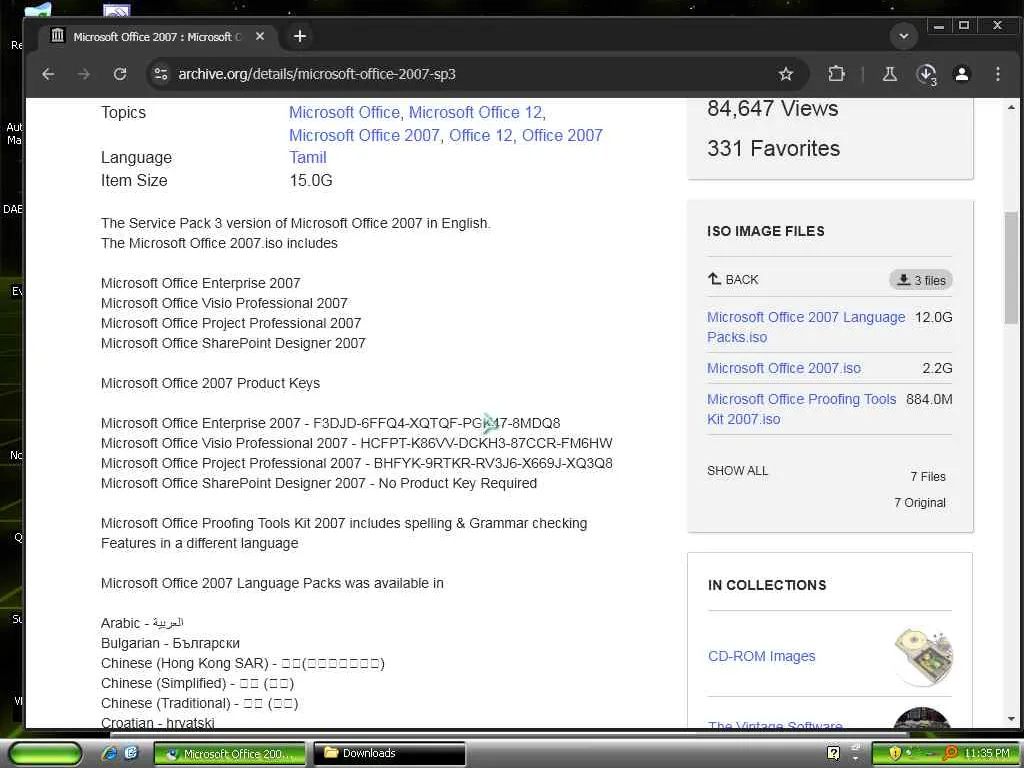Download Microsoft Office 2007 Language Packs.iso

pos(806,327)
